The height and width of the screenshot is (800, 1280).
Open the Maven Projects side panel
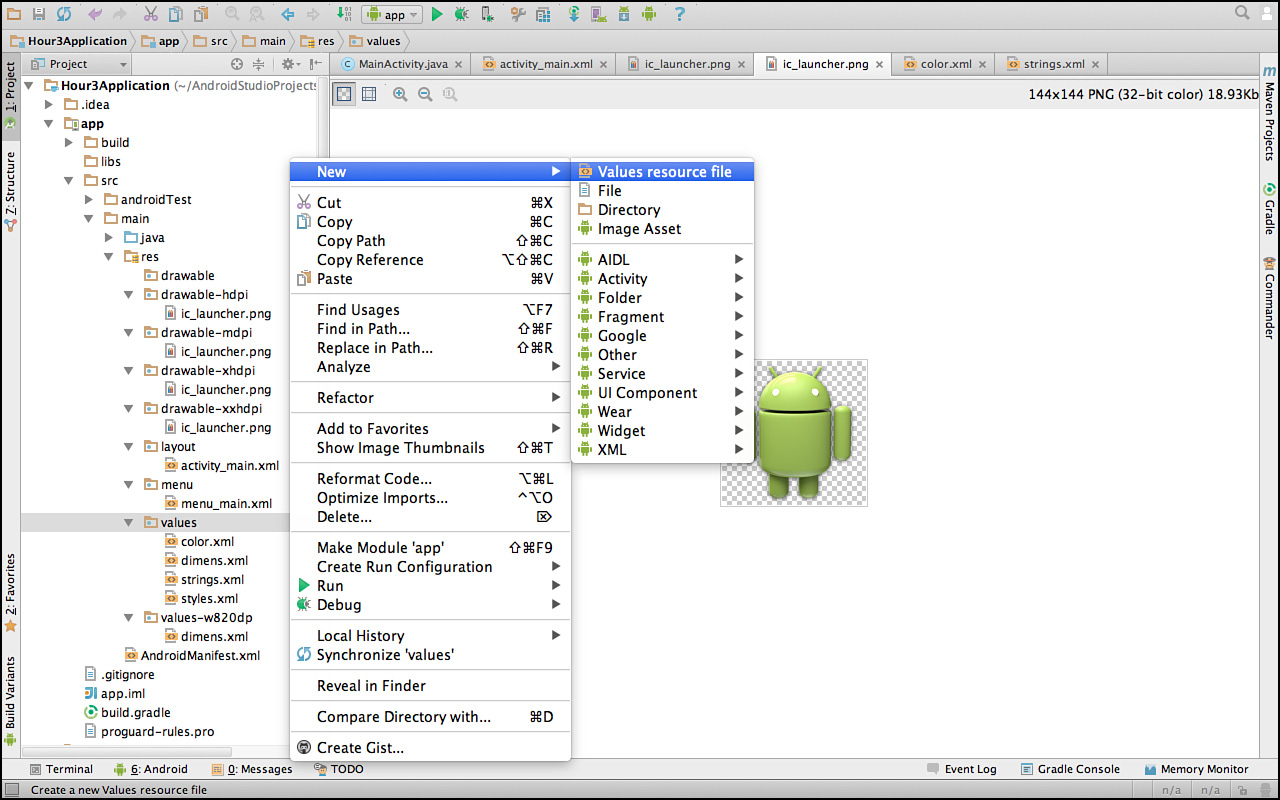pos(1269,115)
